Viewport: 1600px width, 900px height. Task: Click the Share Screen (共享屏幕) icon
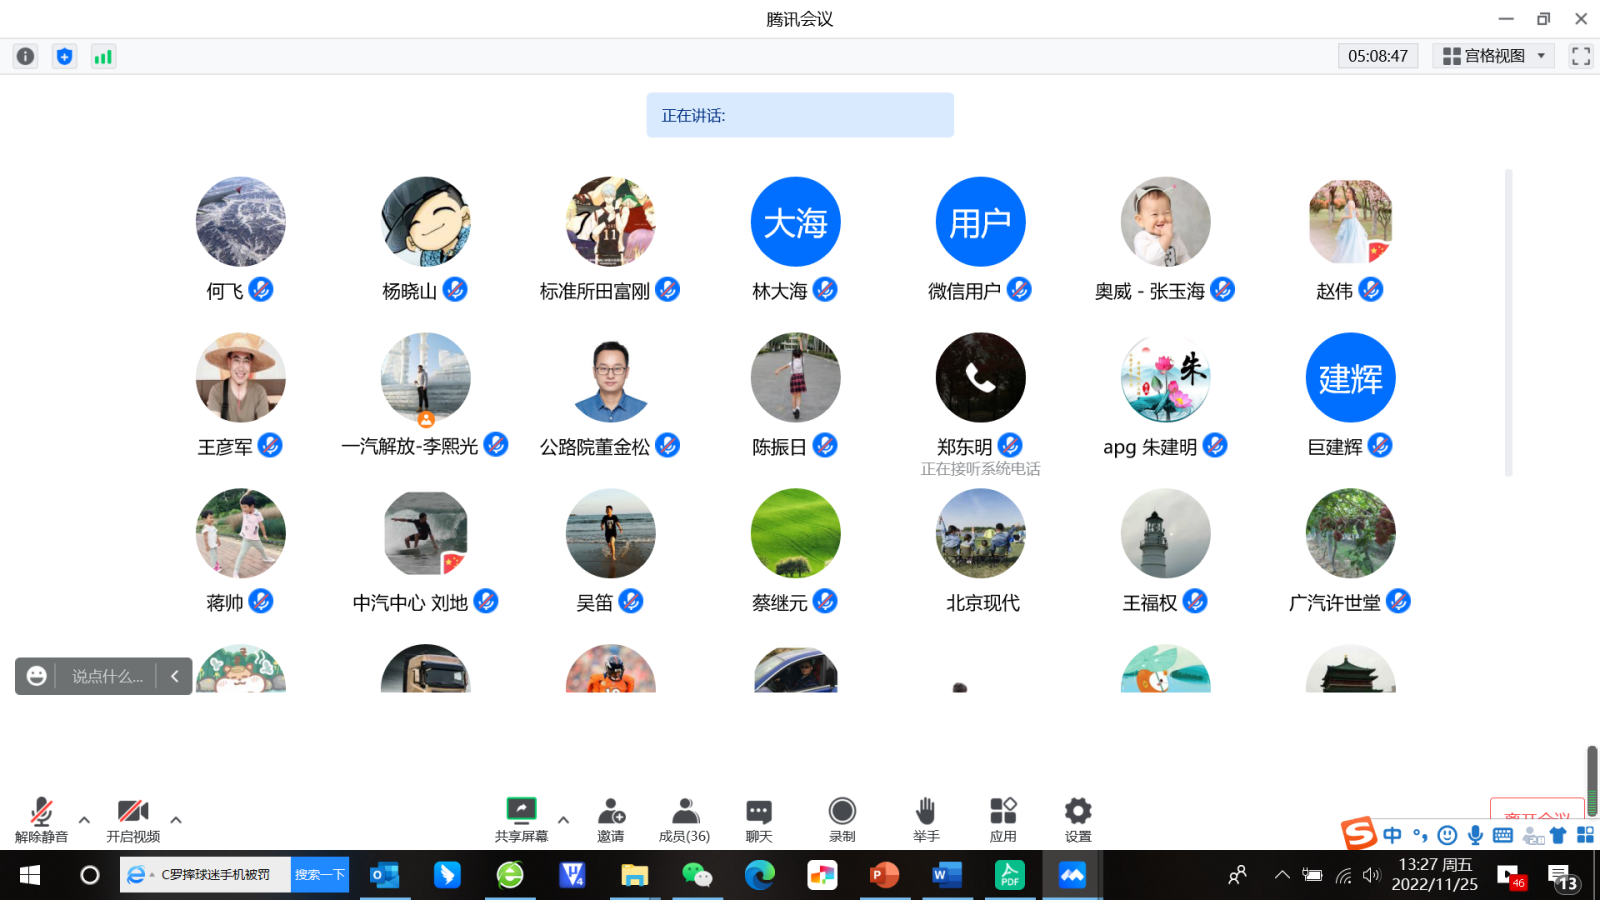[x=521, y=811]
